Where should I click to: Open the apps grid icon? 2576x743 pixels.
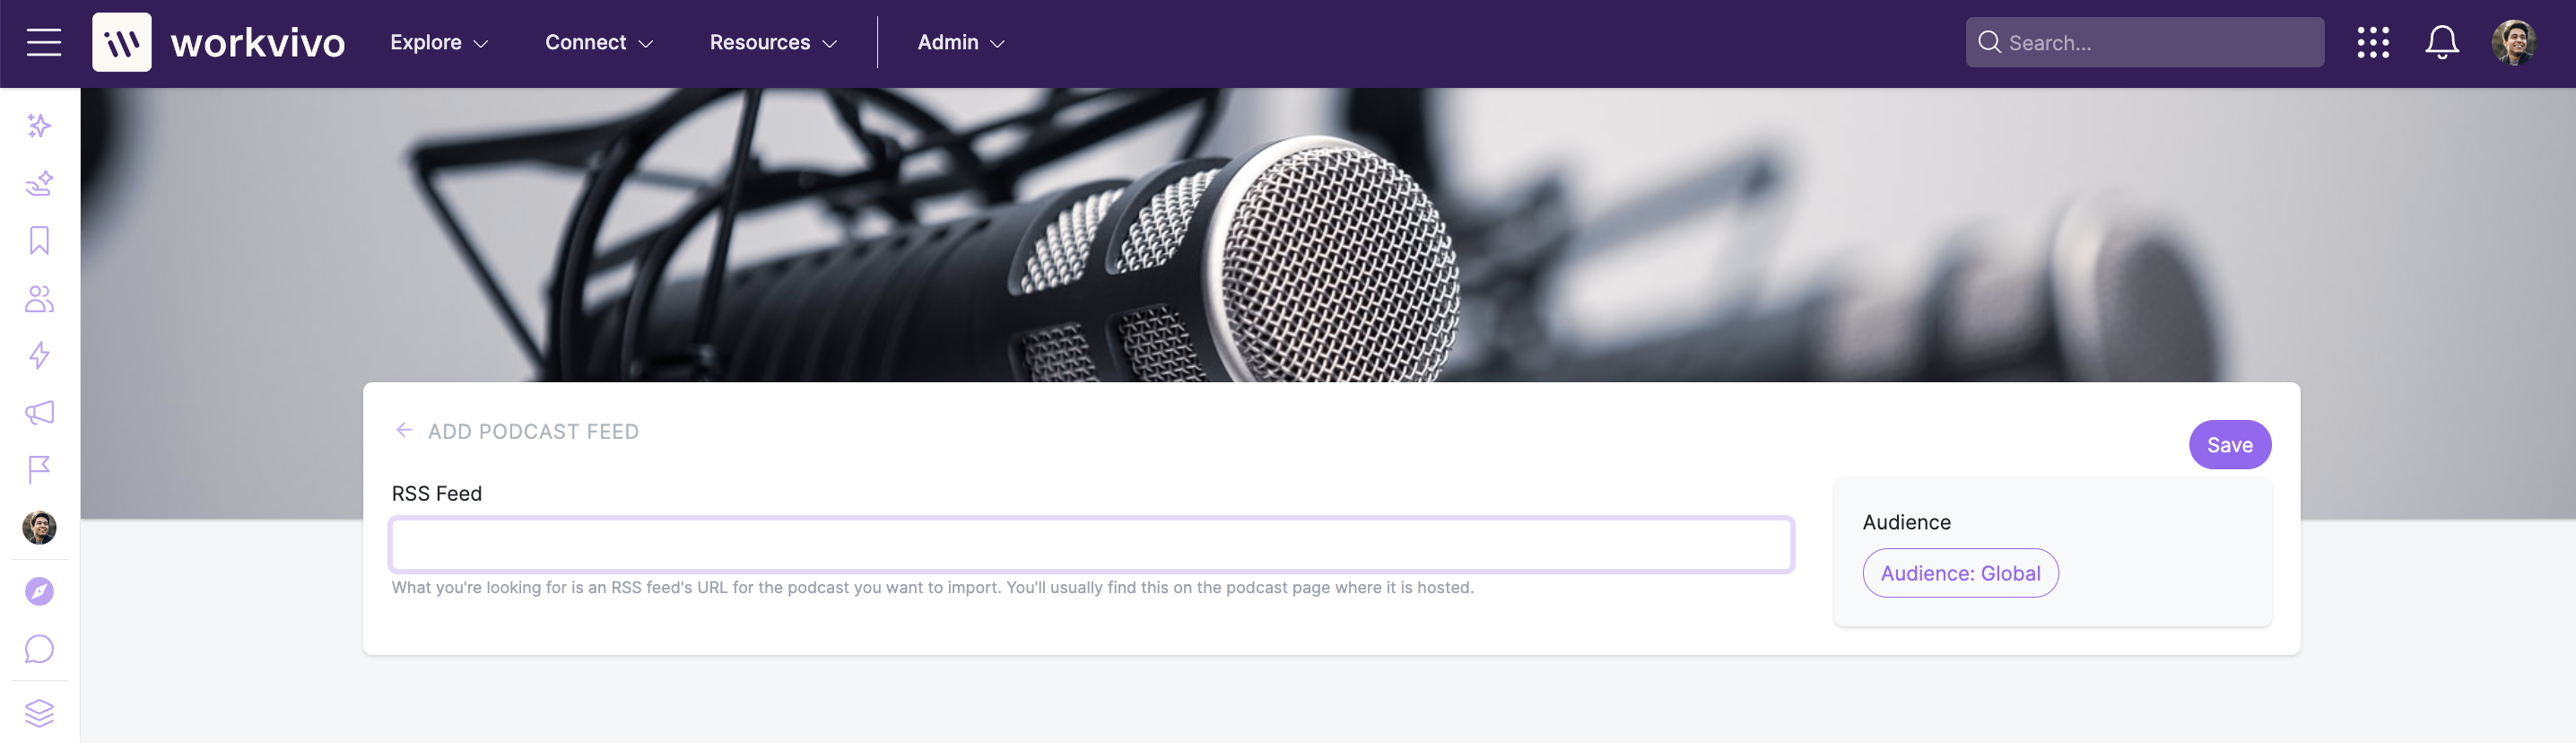click(2373, 42)
